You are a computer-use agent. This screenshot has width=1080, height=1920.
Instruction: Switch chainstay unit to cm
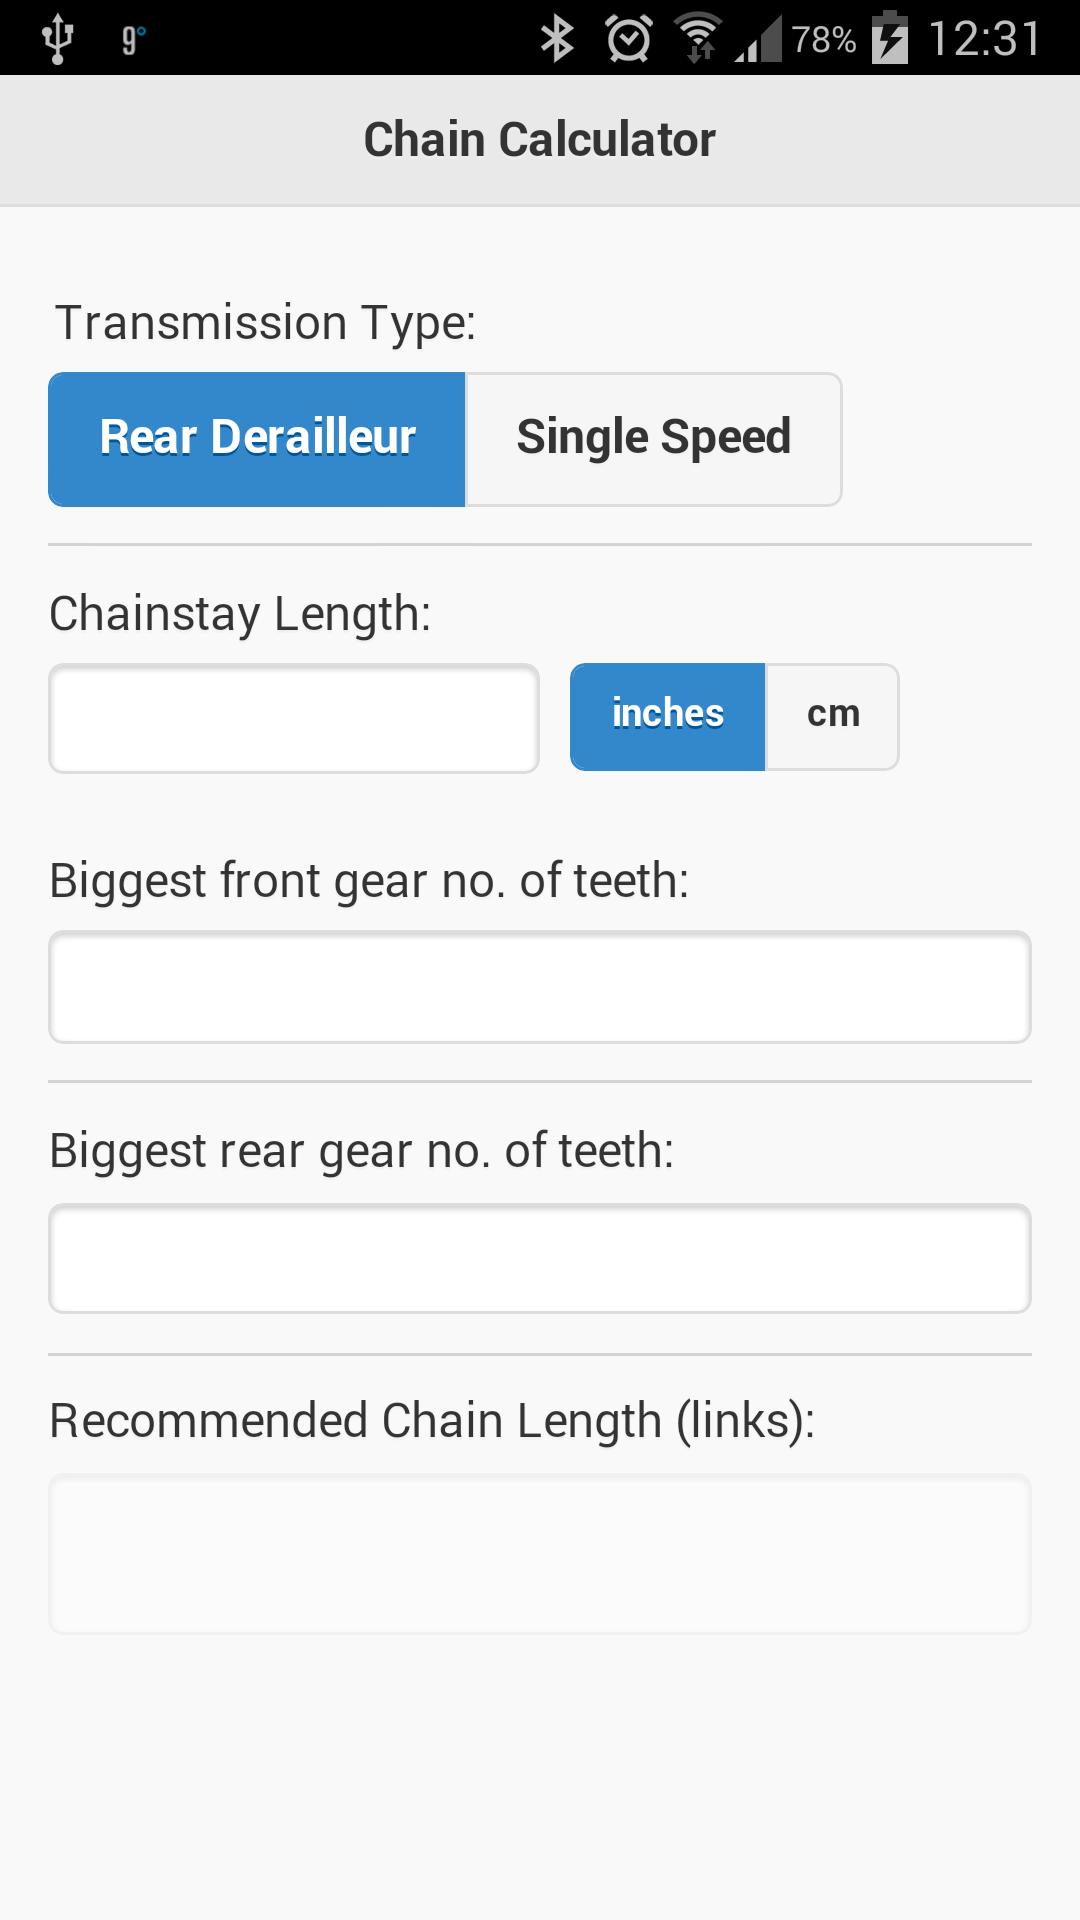pos(832,716)
